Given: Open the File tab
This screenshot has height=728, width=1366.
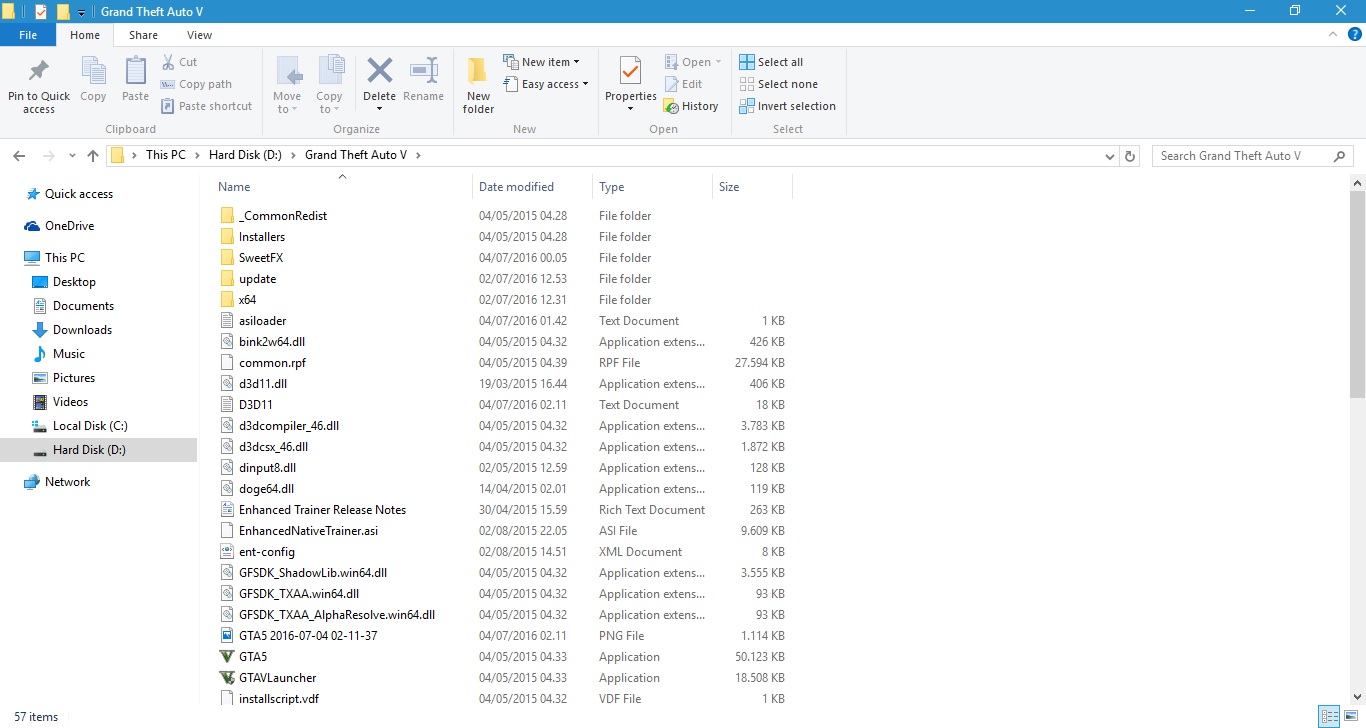Looking at the screenshot, I should (28, 35).
